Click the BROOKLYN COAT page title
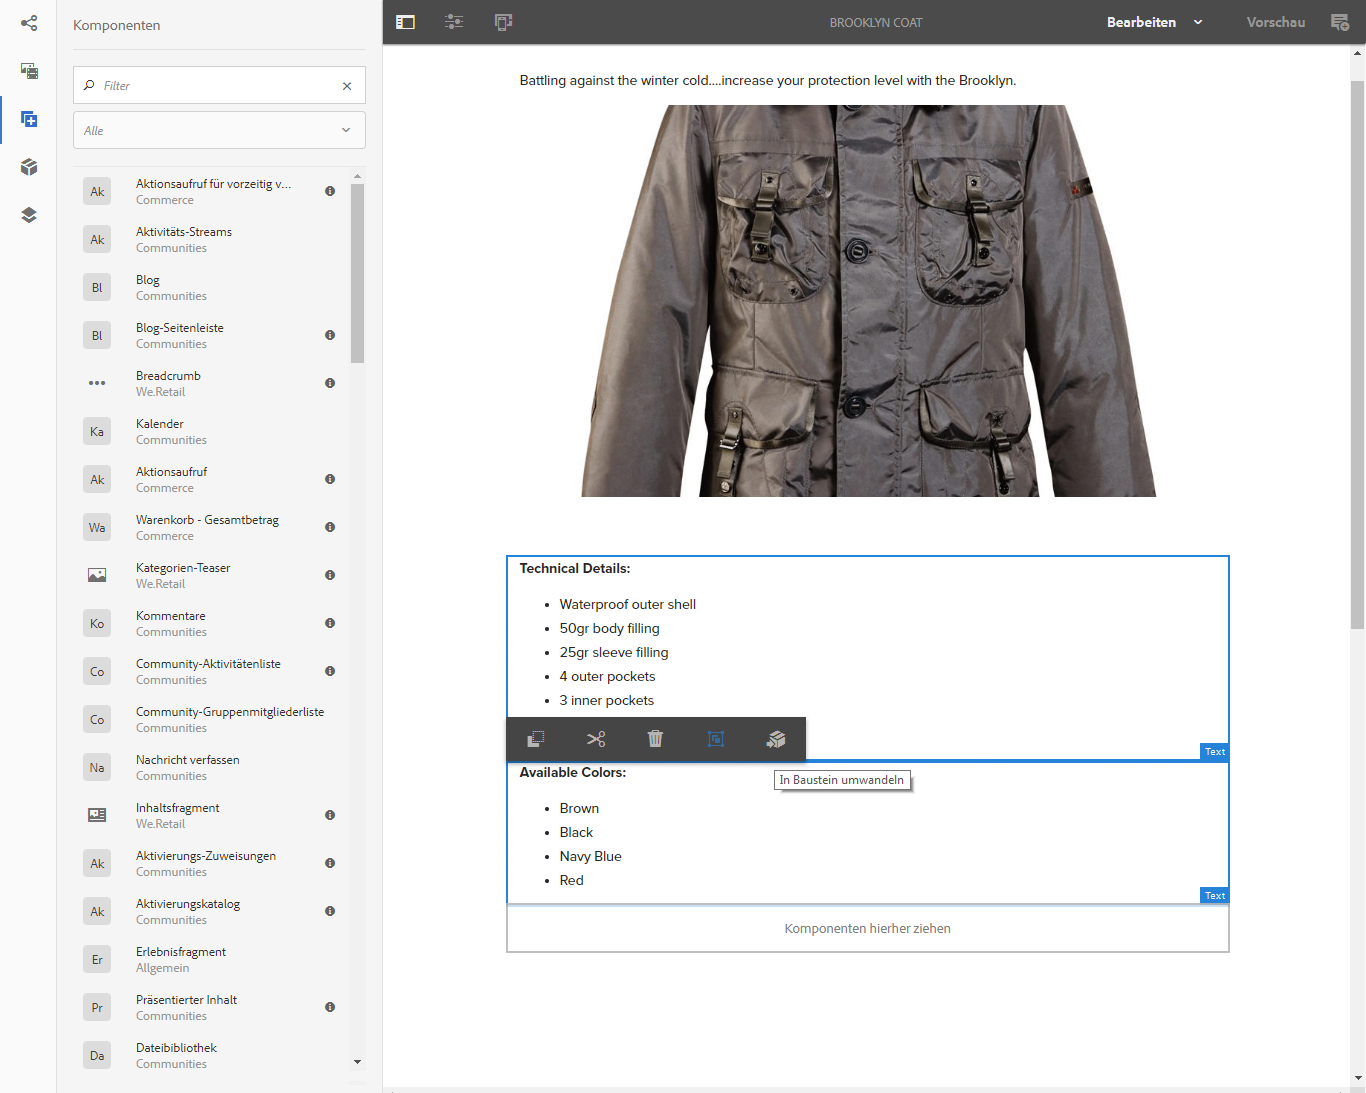1366x1093 pixels. click(x=876, y=22)
